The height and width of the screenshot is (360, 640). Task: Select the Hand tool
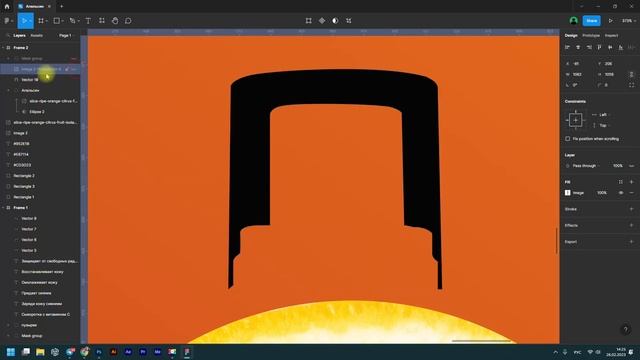[x=115, y=21]
